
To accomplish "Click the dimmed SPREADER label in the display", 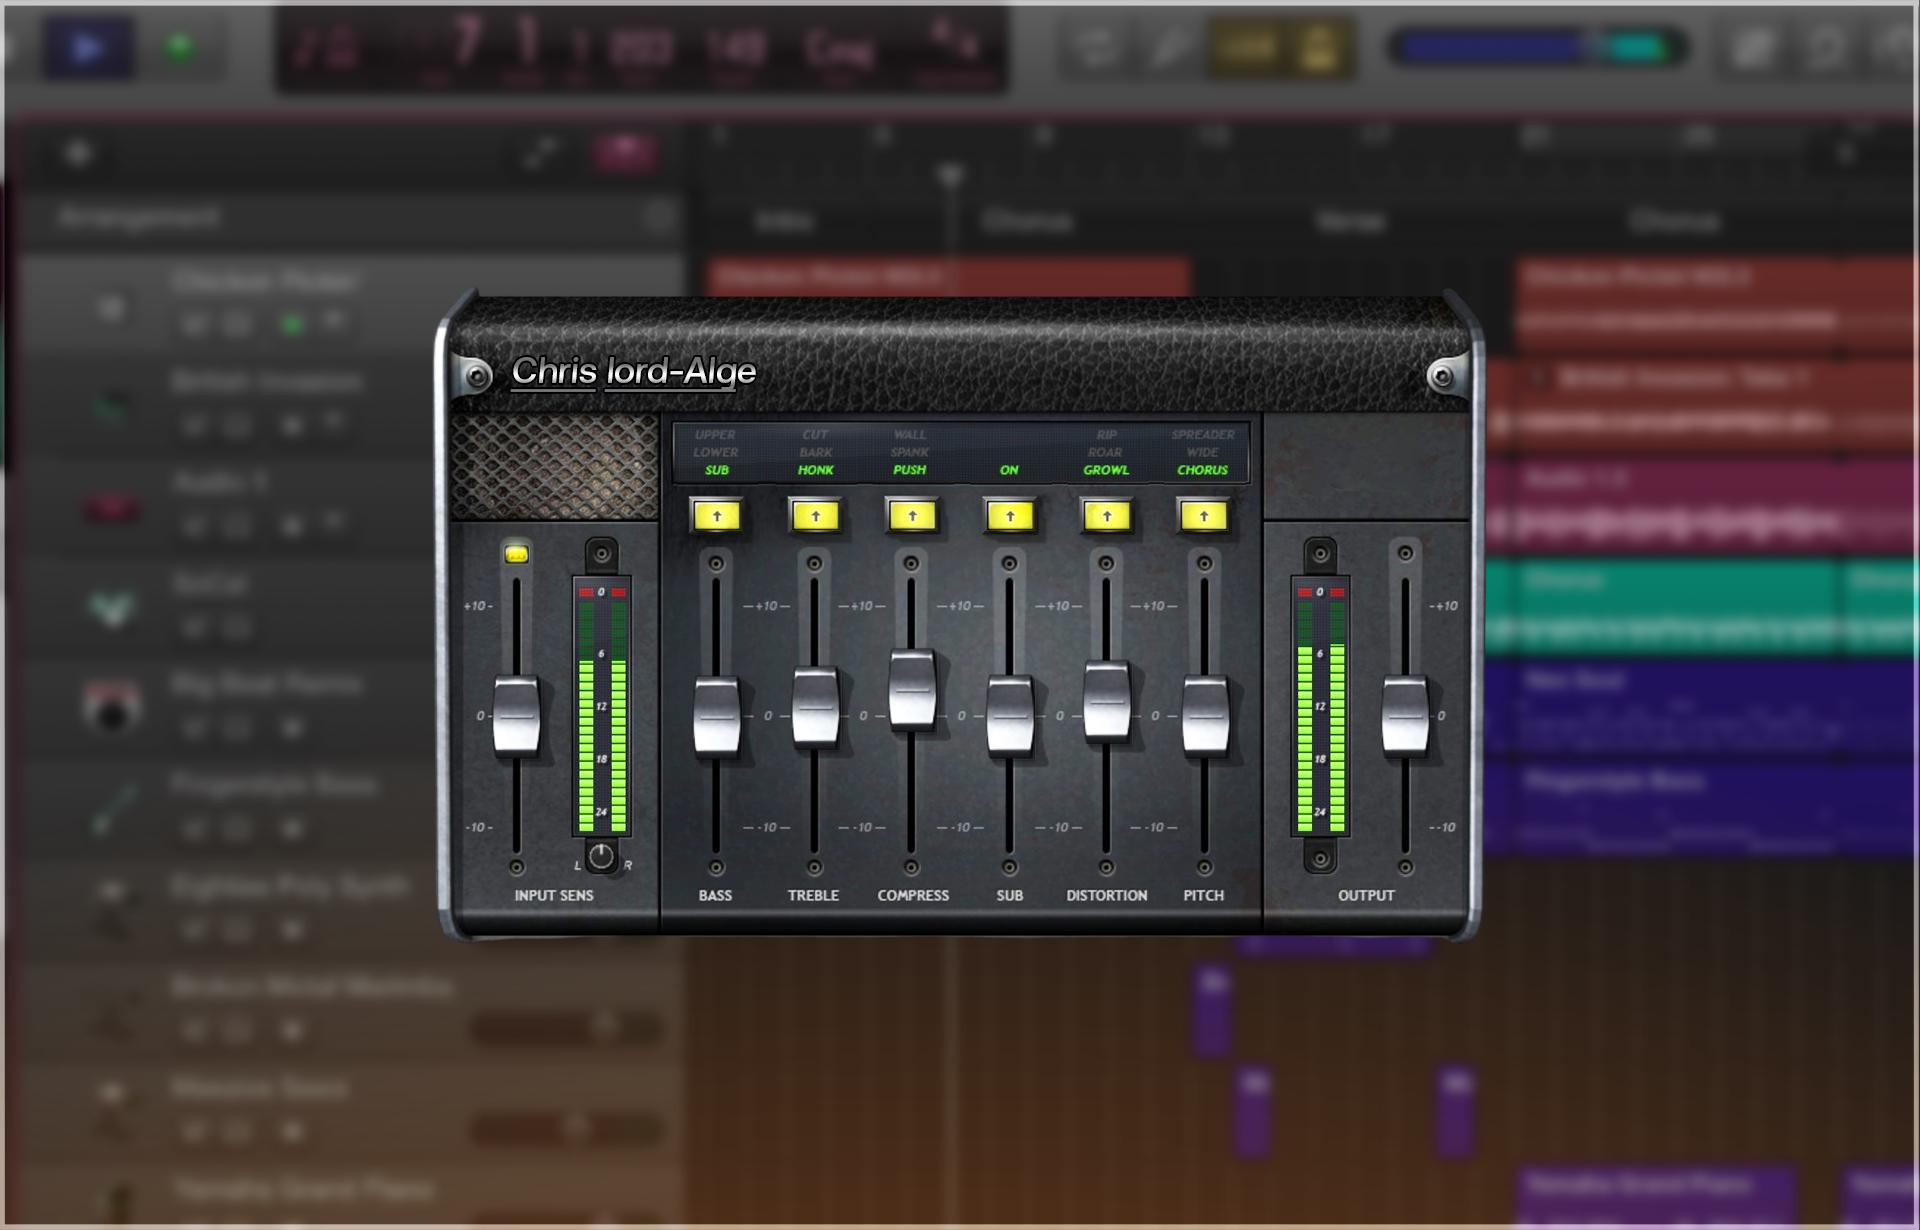I will click(1203, 435).
